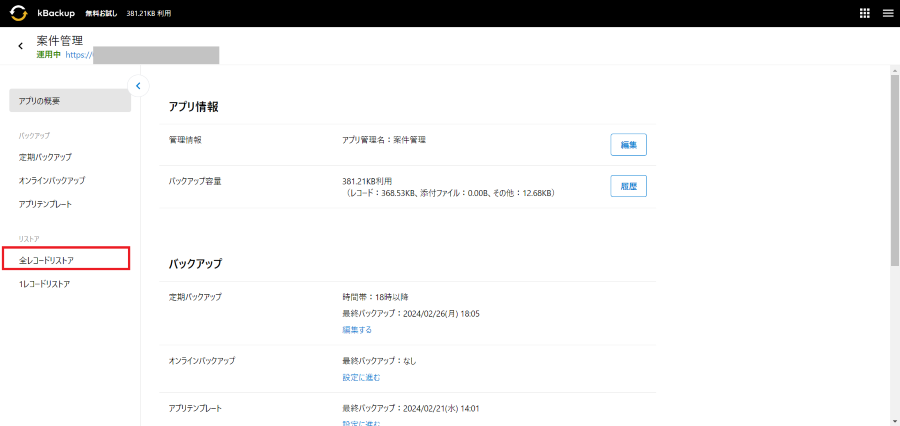Click 編集する link under 定期バックアップ
The width and height of the screenshot is (900, 426).
357,329
